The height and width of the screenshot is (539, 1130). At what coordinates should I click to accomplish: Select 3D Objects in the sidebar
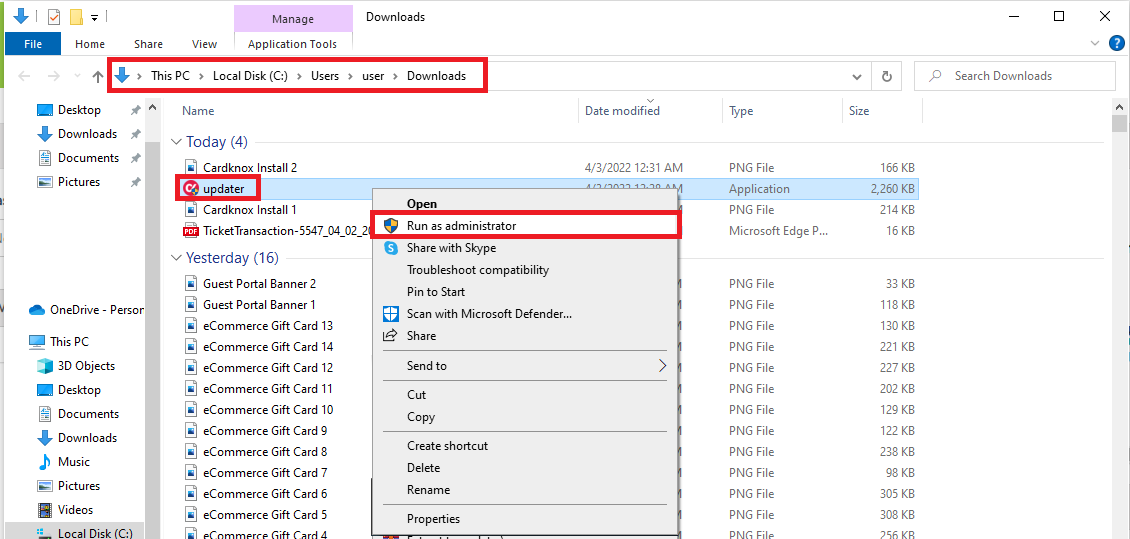tap(86, 366)
